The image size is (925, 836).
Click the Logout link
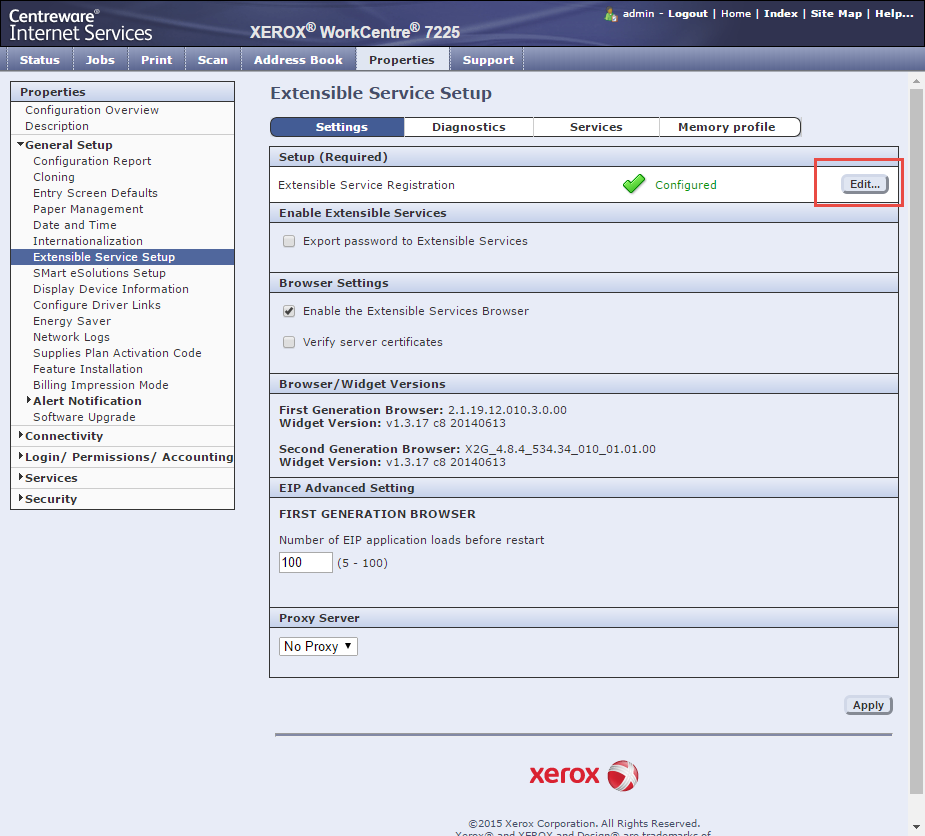click(x=687, y=14)
